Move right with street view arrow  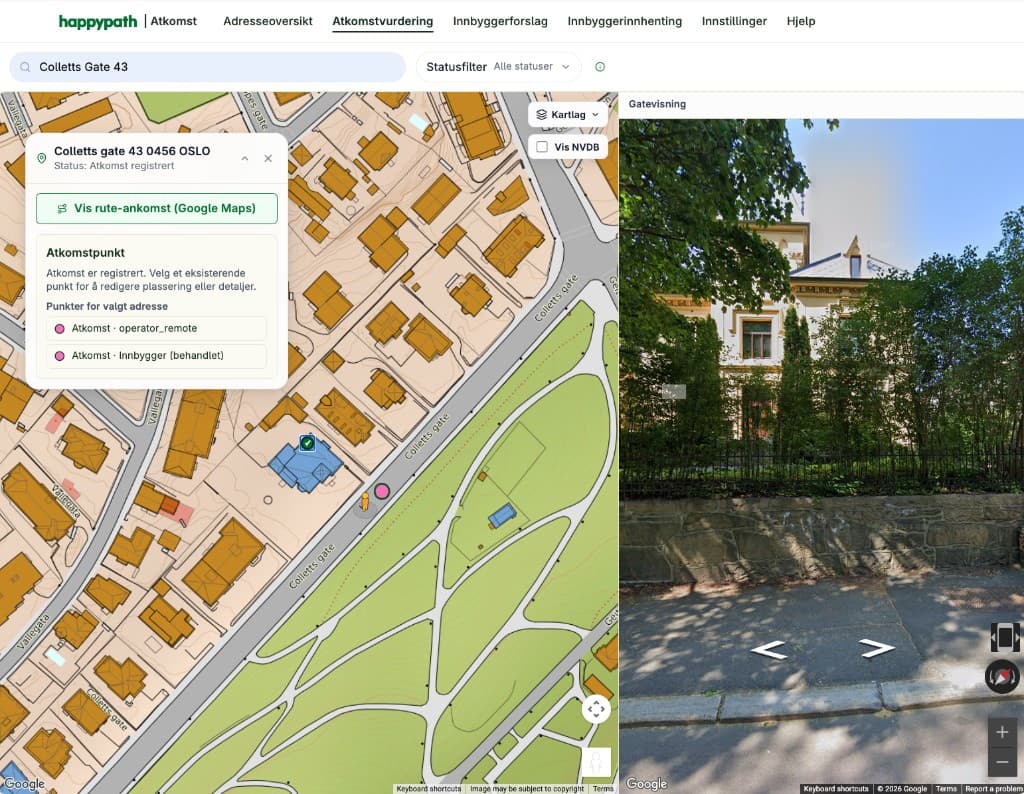pos(876,648)
